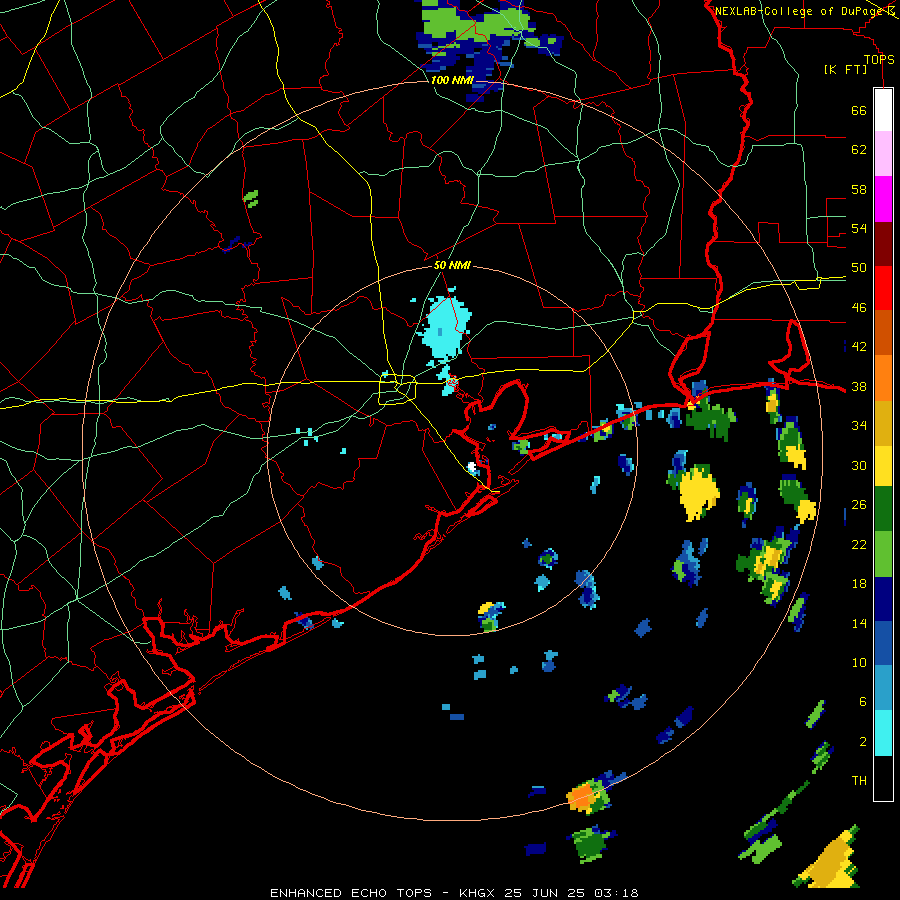This screenshot has height=900, width=900.
Task: Click the 'TOPS' legend heading
Action: [x=879, y=60]
